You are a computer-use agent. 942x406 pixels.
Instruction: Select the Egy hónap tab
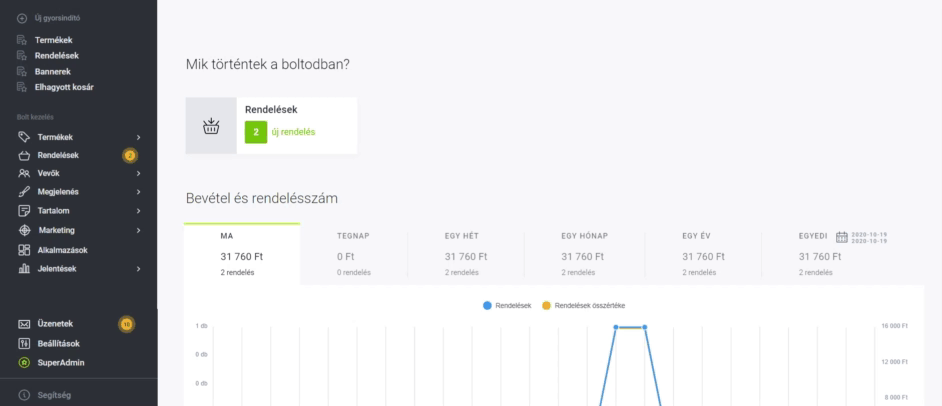585,254
